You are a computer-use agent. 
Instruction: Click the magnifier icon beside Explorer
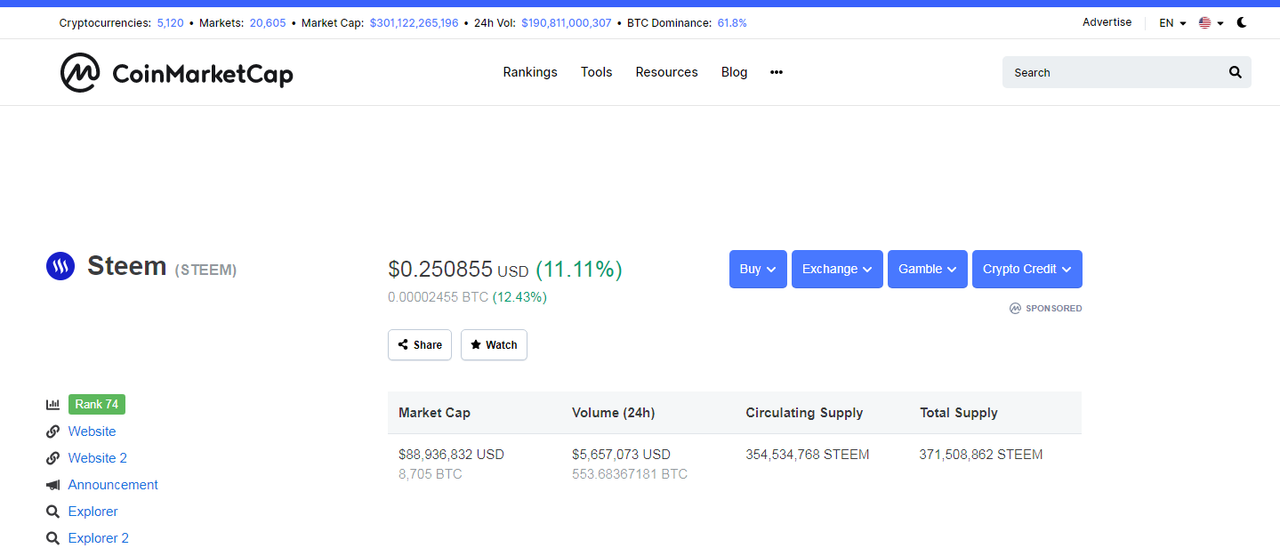click(x=53, y=511)
